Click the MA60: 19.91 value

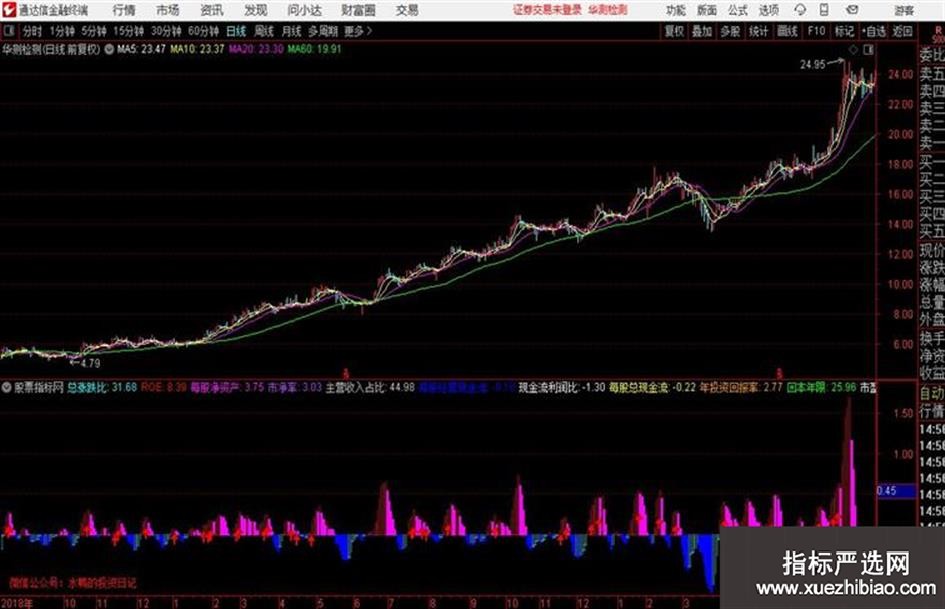pyautogui.click(x=314, y=49)
